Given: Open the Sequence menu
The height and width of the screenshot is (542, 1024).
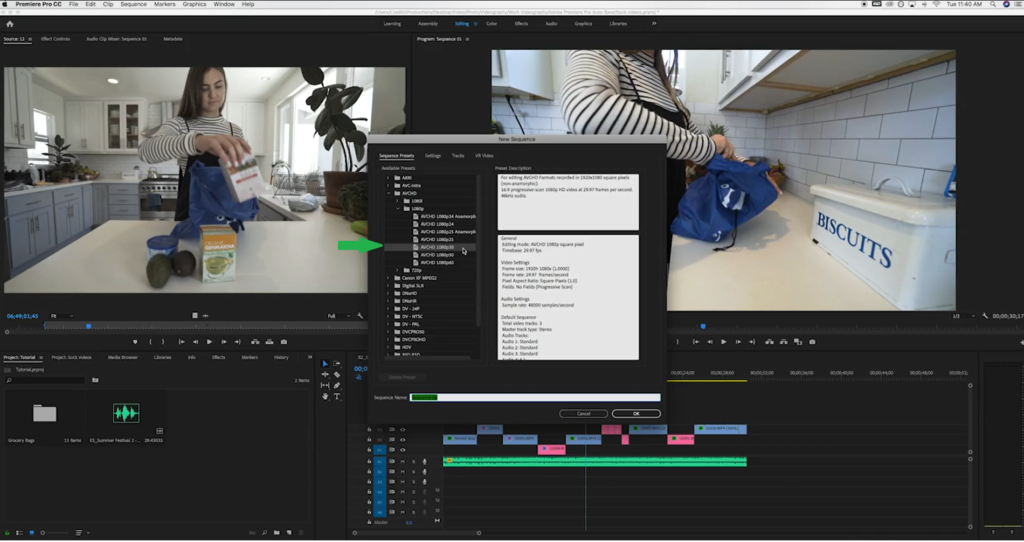Looking at the screenshot, I should point(133,4).
